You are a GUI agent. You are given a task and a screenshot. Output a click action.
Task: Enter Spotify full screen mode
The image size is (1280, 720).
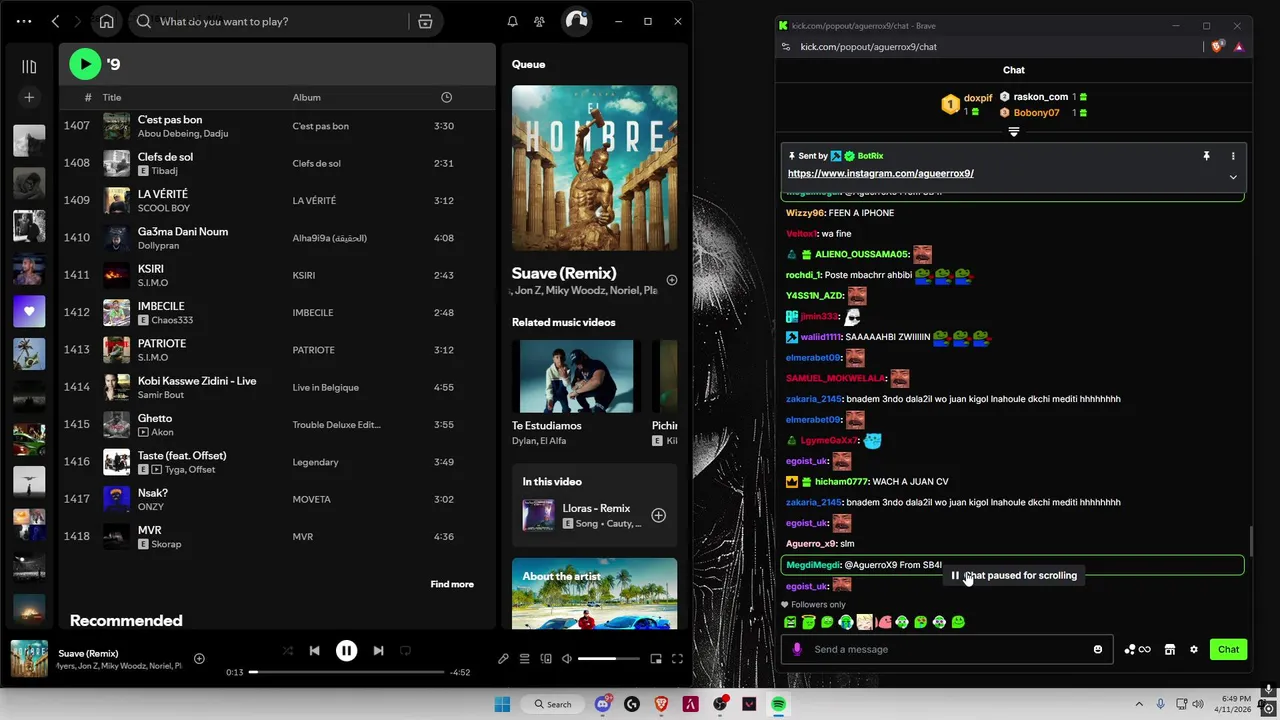tap(677, 659)
